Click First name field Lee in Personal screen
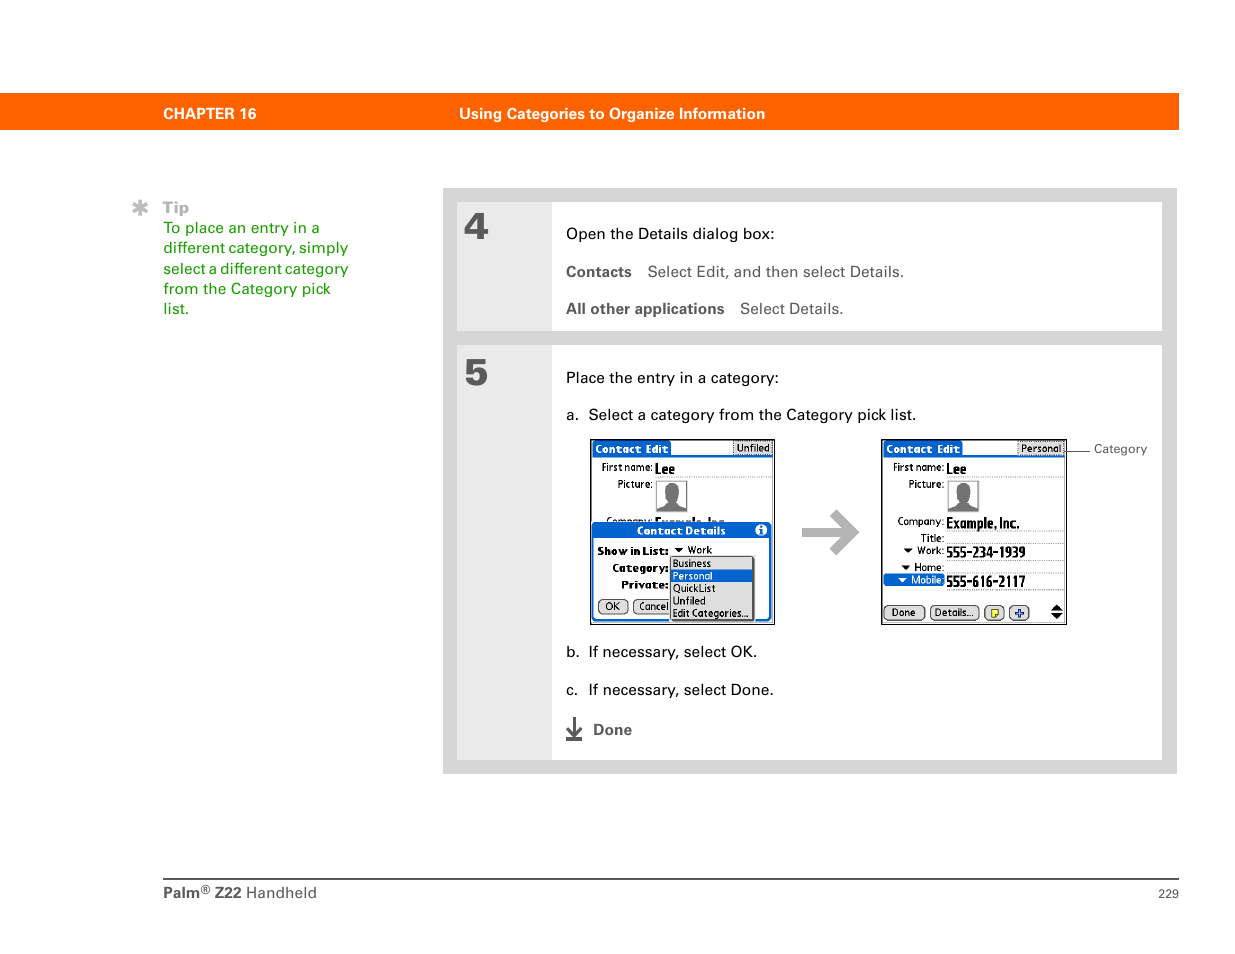 [x=1004, y=469]
